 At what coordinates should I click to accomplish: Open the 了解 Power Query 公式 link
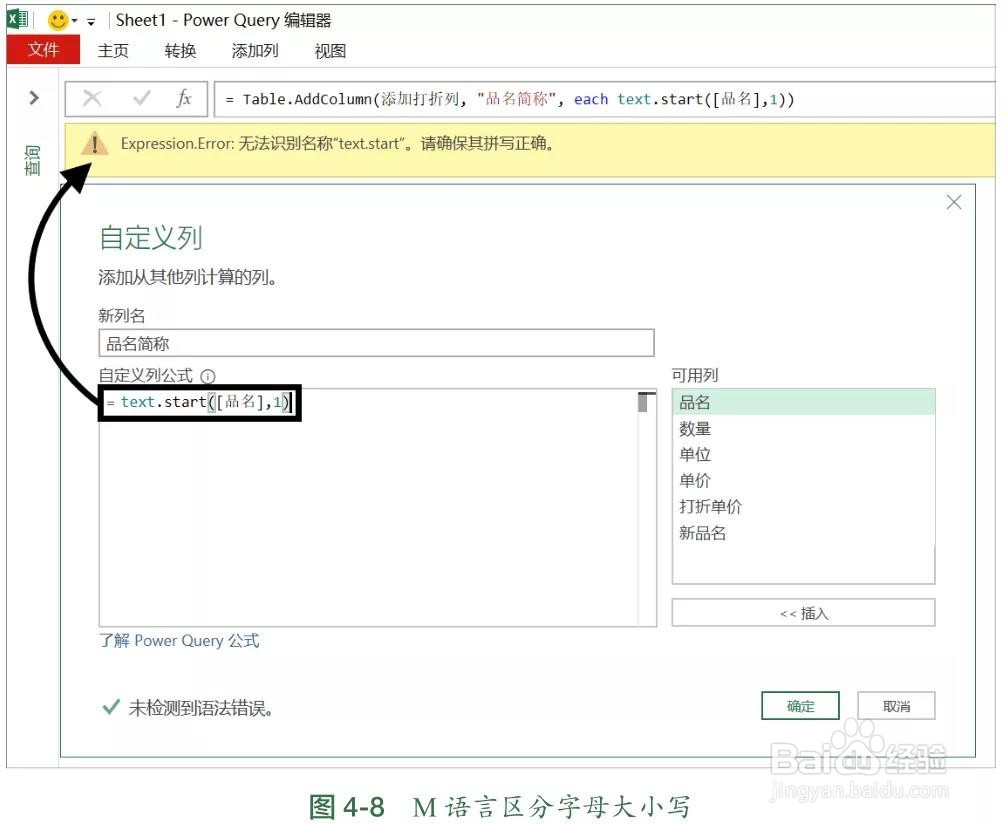(179, 641)
